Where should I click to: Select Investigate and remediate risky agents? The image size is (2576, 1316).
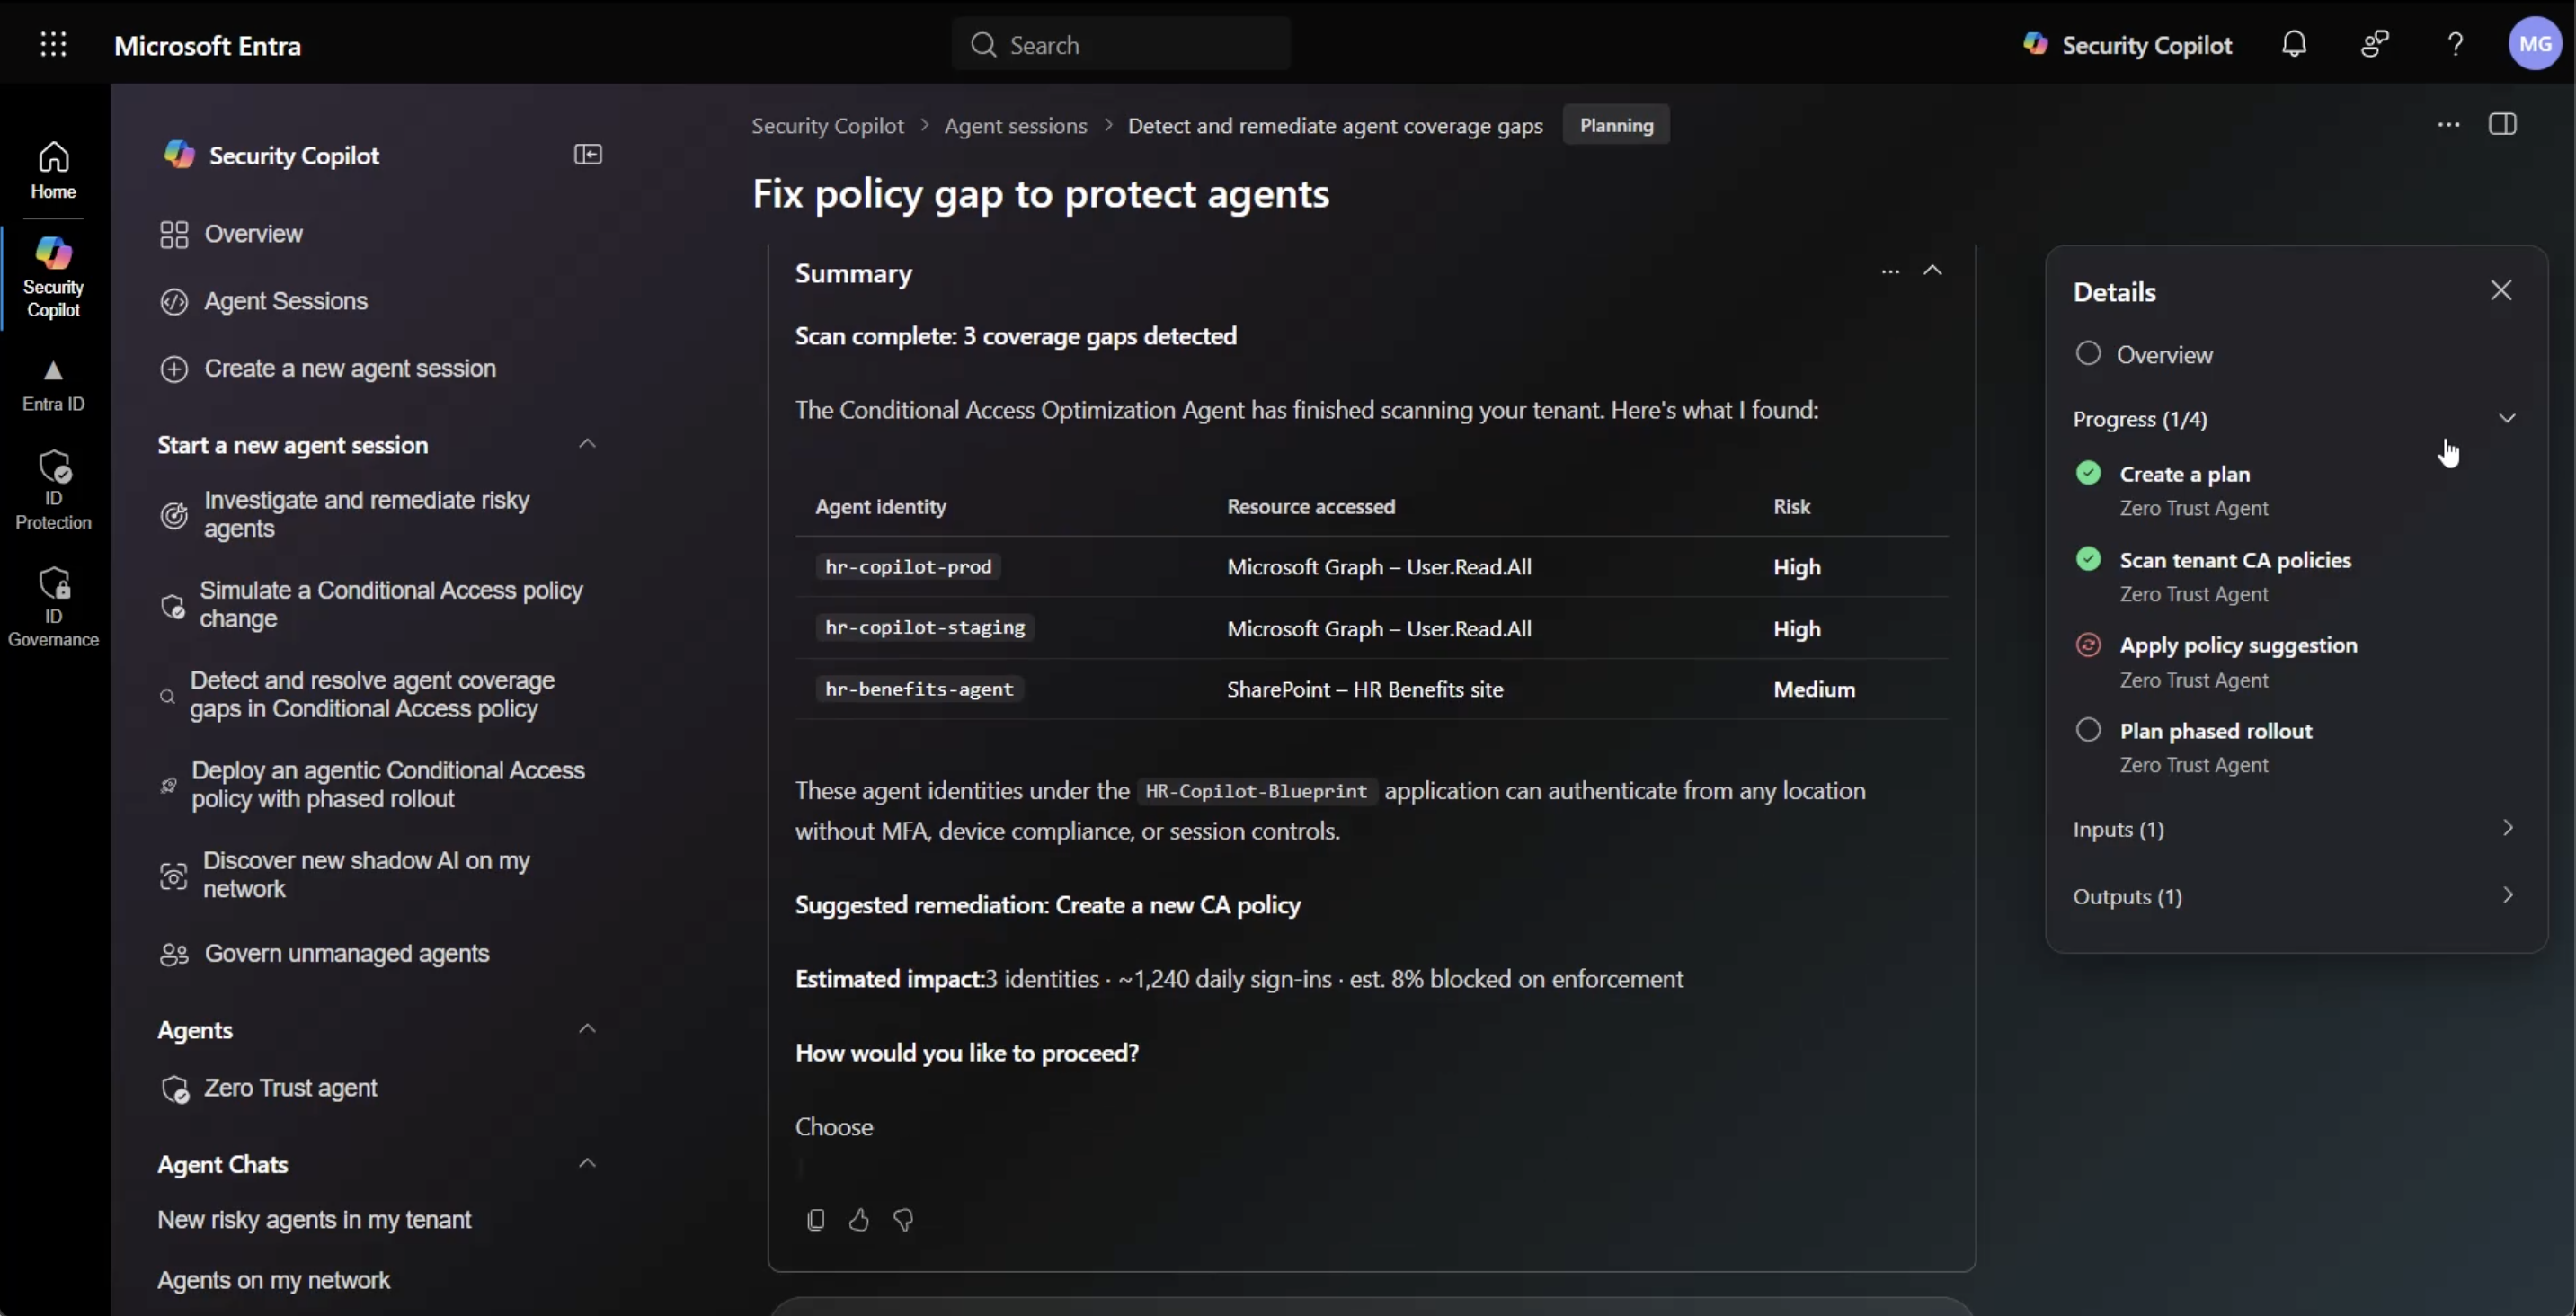(345, 514)
